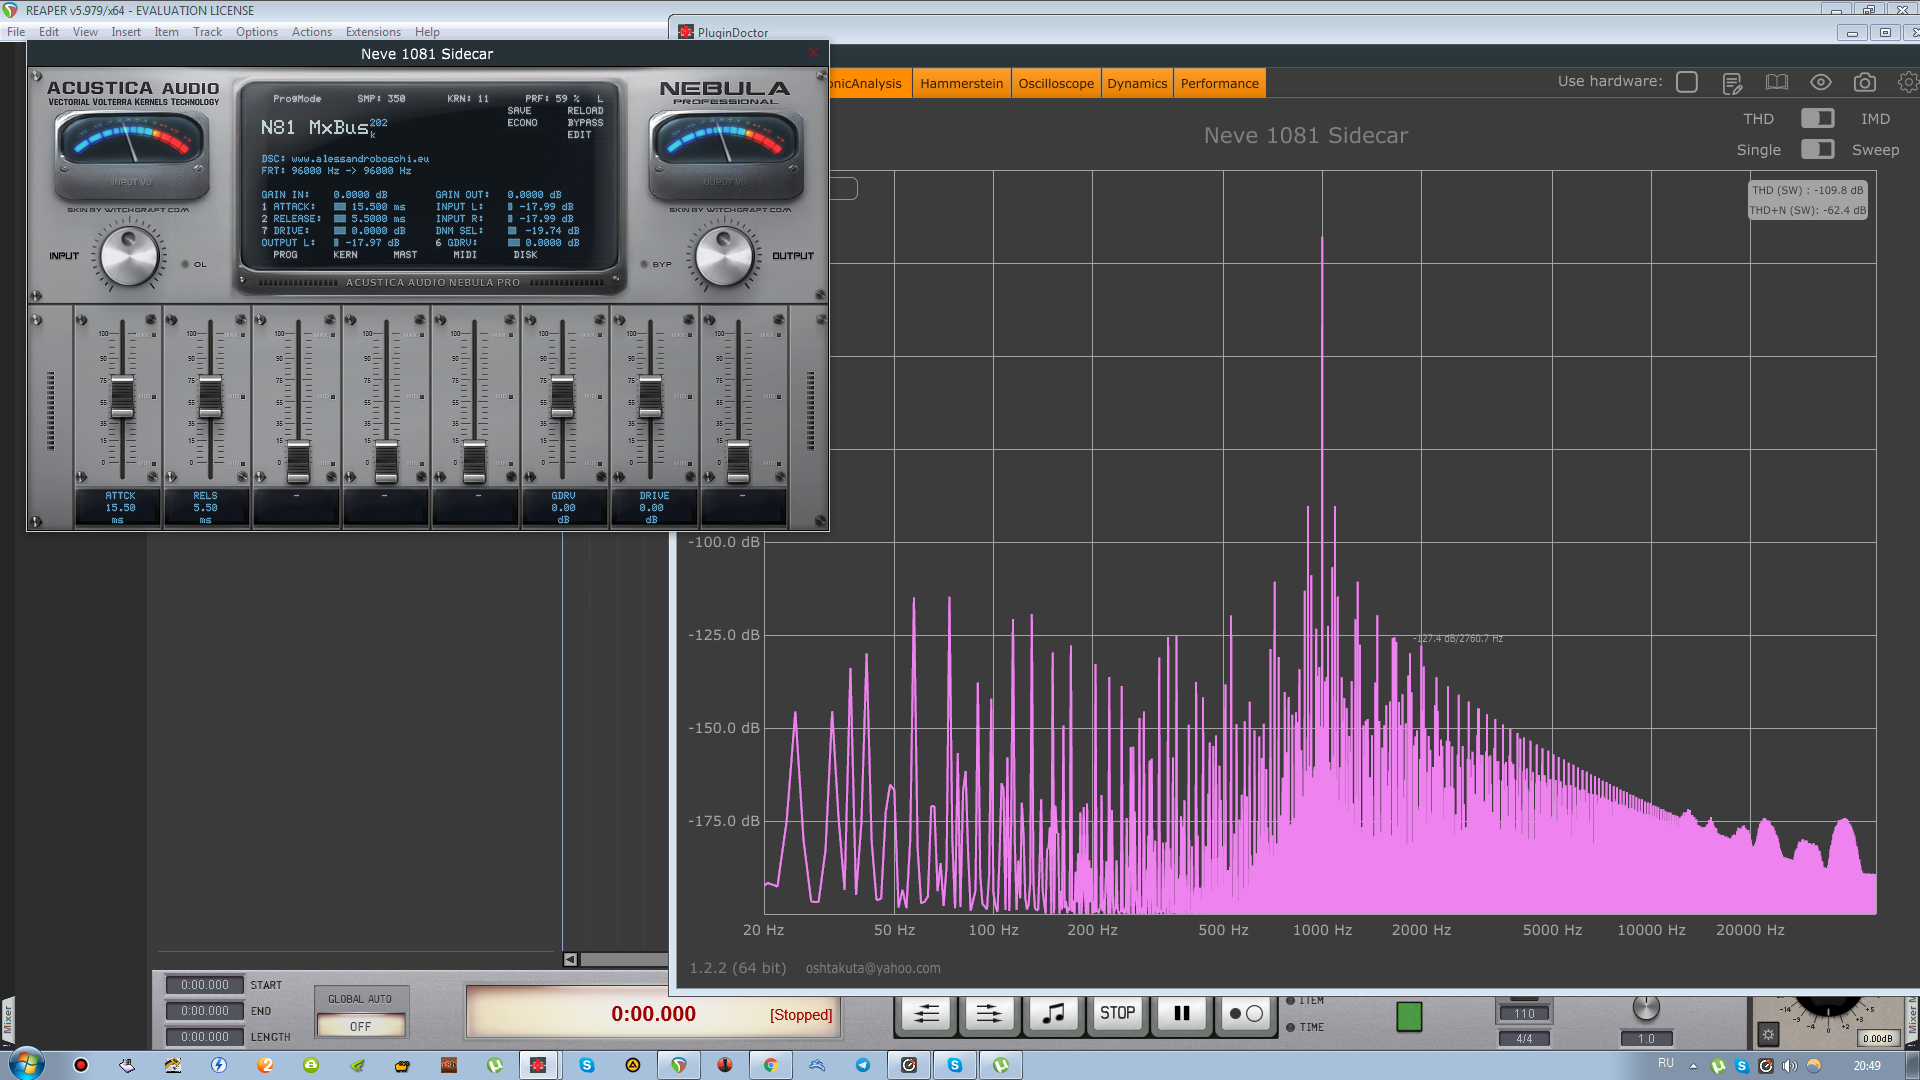Click the 4/4 time signature box
This screenshot has height=1080, width=1920.
pos(1523,1038)
